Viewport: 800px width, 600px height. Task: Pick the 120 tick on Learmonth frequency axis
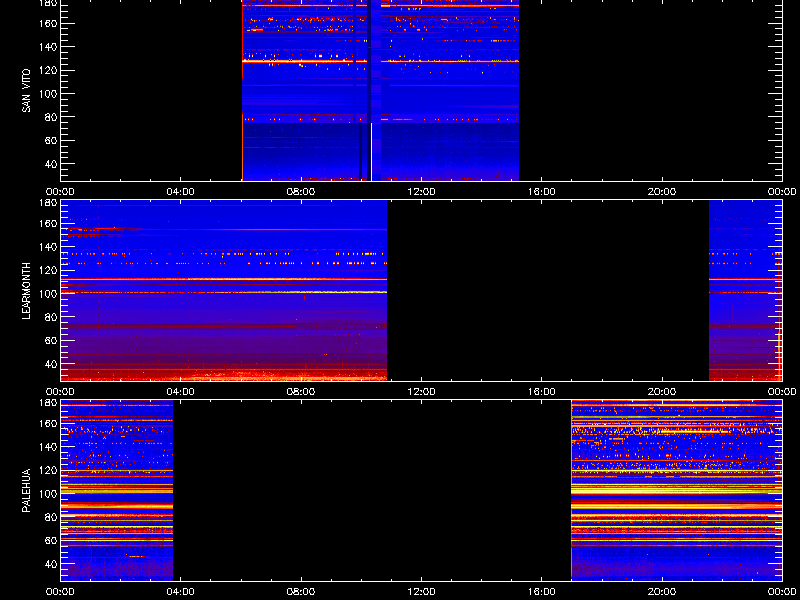tap(48, 270)
